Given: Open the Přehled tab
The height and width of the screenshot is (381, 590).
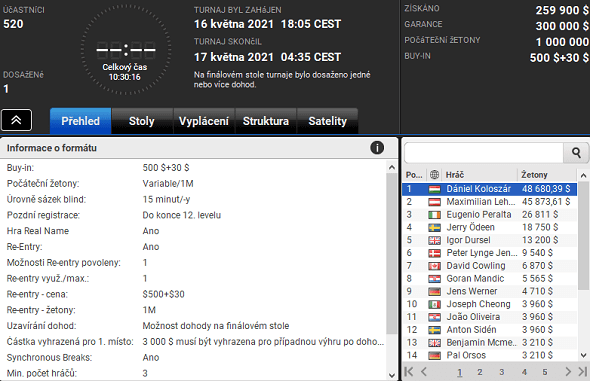Looking at the screenshot, I should [x=81, y=121].
